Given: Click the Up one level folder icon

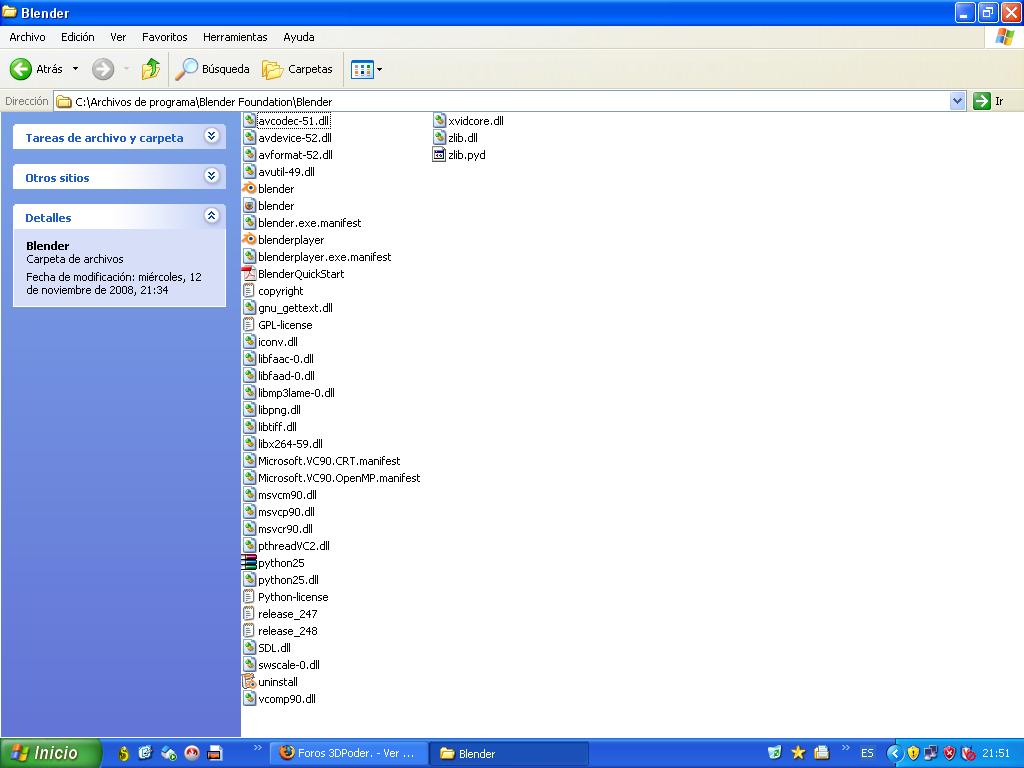Looking at the screenshot, I should [x=151, y=69].
